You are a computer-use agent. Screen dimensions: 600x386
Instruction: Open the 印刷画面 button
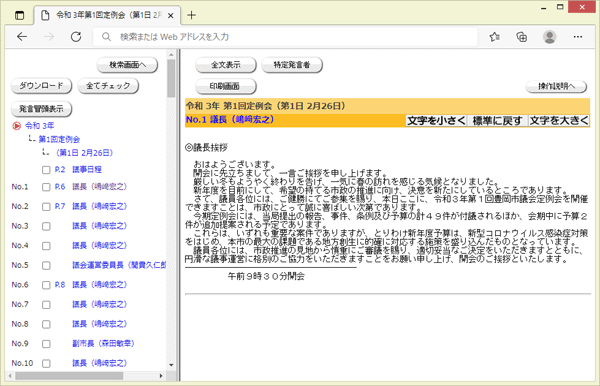click(x=226, y=86)
